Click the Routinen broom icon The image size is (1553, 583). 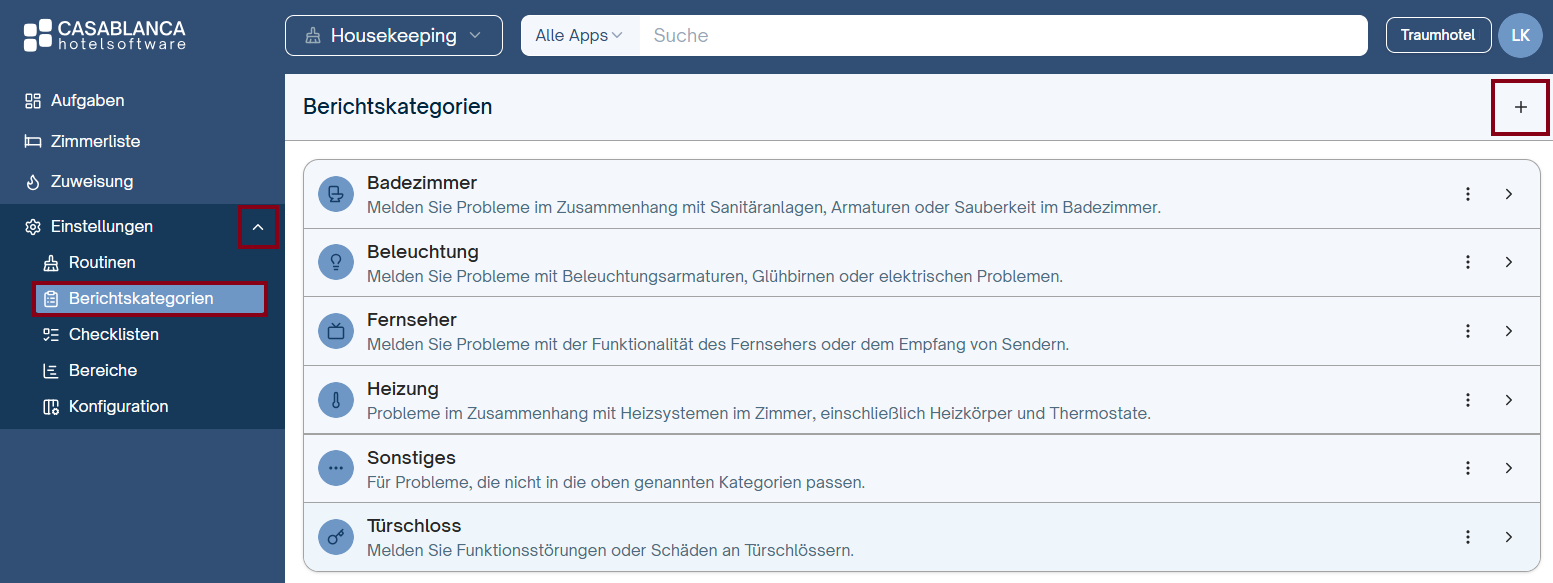(51, 263)
